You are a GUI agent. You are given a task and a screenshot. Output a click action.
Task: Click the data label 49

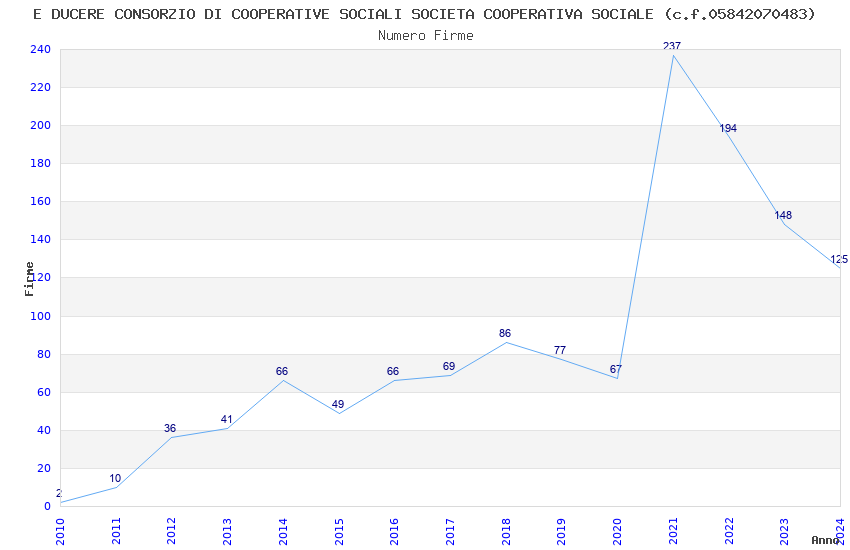[338, 404]
